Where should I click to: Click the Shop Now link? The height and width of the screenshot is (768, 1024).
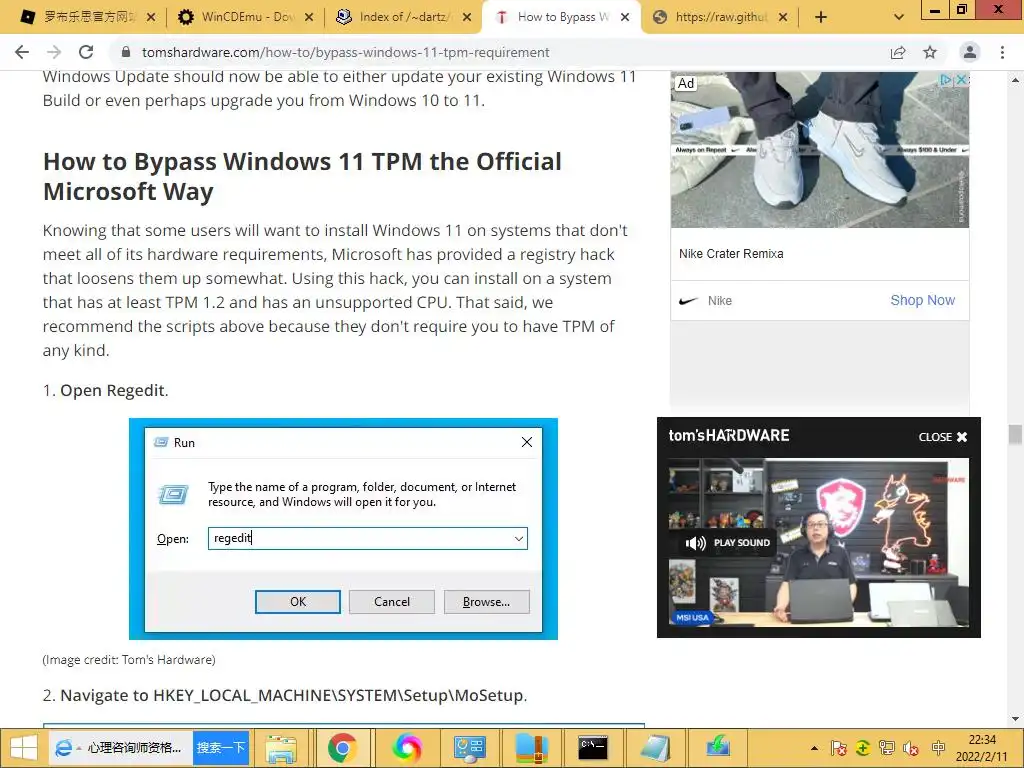[923, 300]
